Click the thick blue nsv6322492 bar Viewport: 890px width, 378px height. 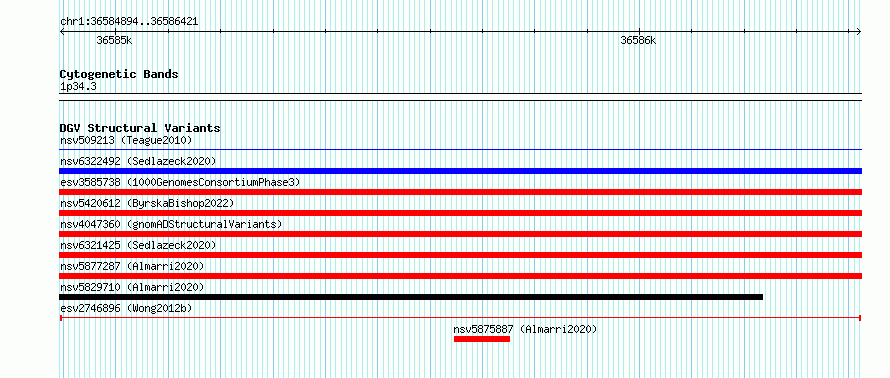(460, 171)
